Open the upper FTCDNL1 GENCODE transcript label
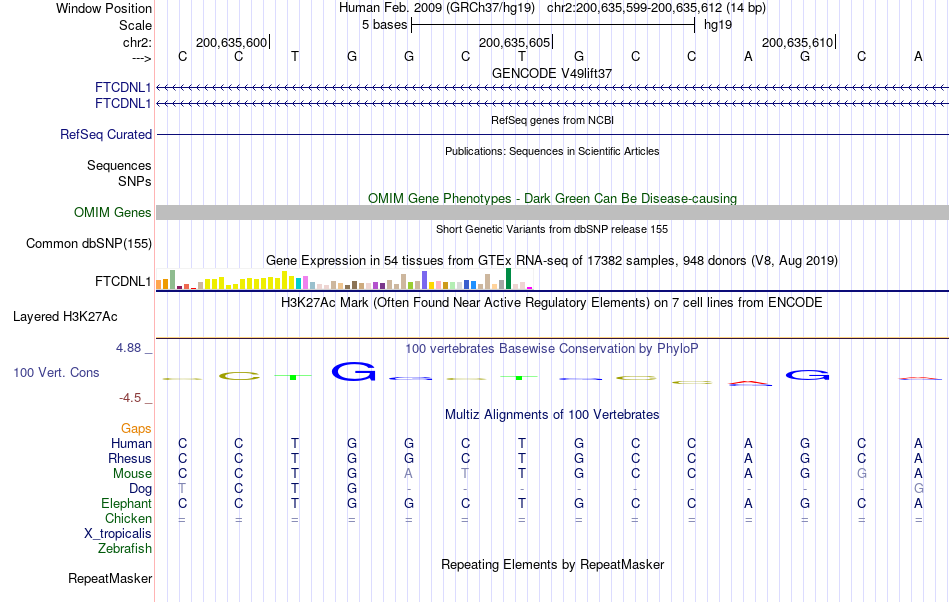The width and height of the screenshot is (950, 602). pyautogui.click(x=122, y=88)
